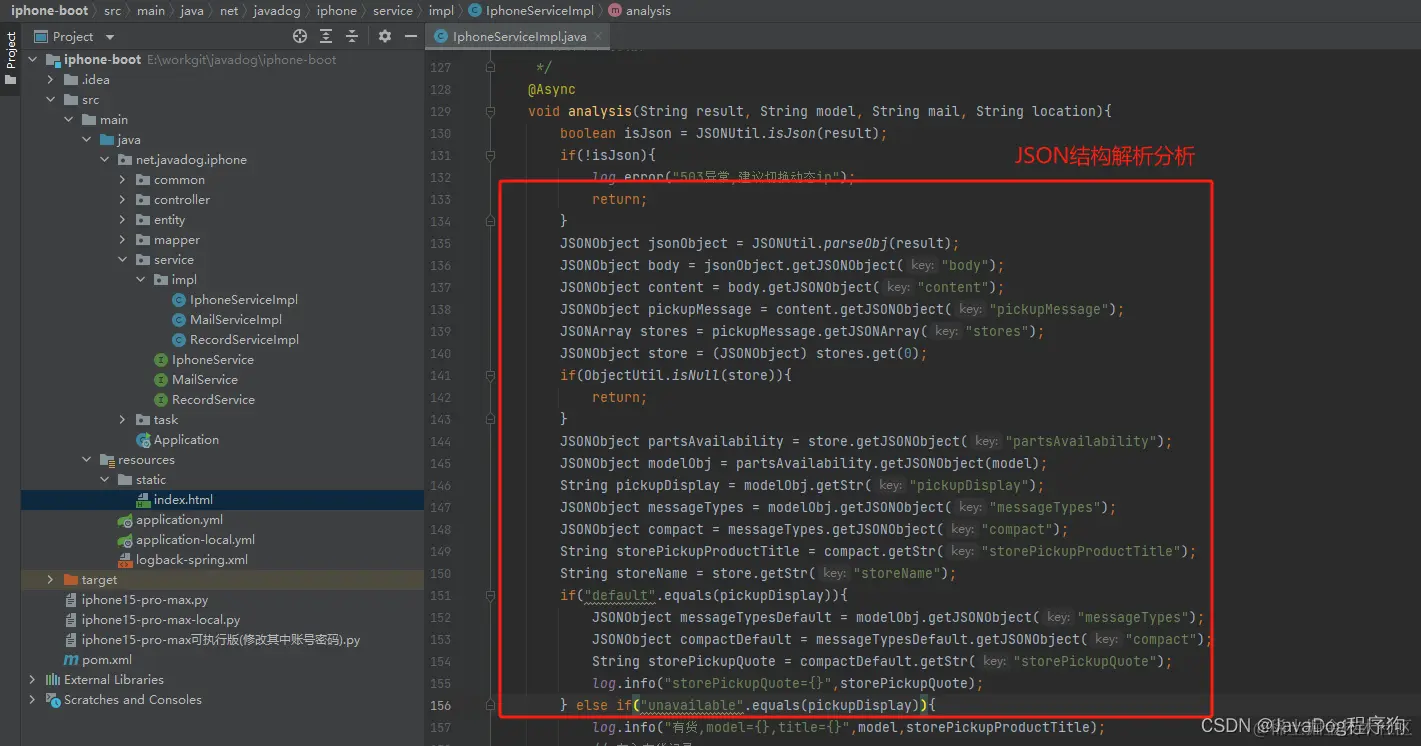Screen dimensions: 1421x746
Task: Click the fold marker at line 129
Action: (491, 111)
